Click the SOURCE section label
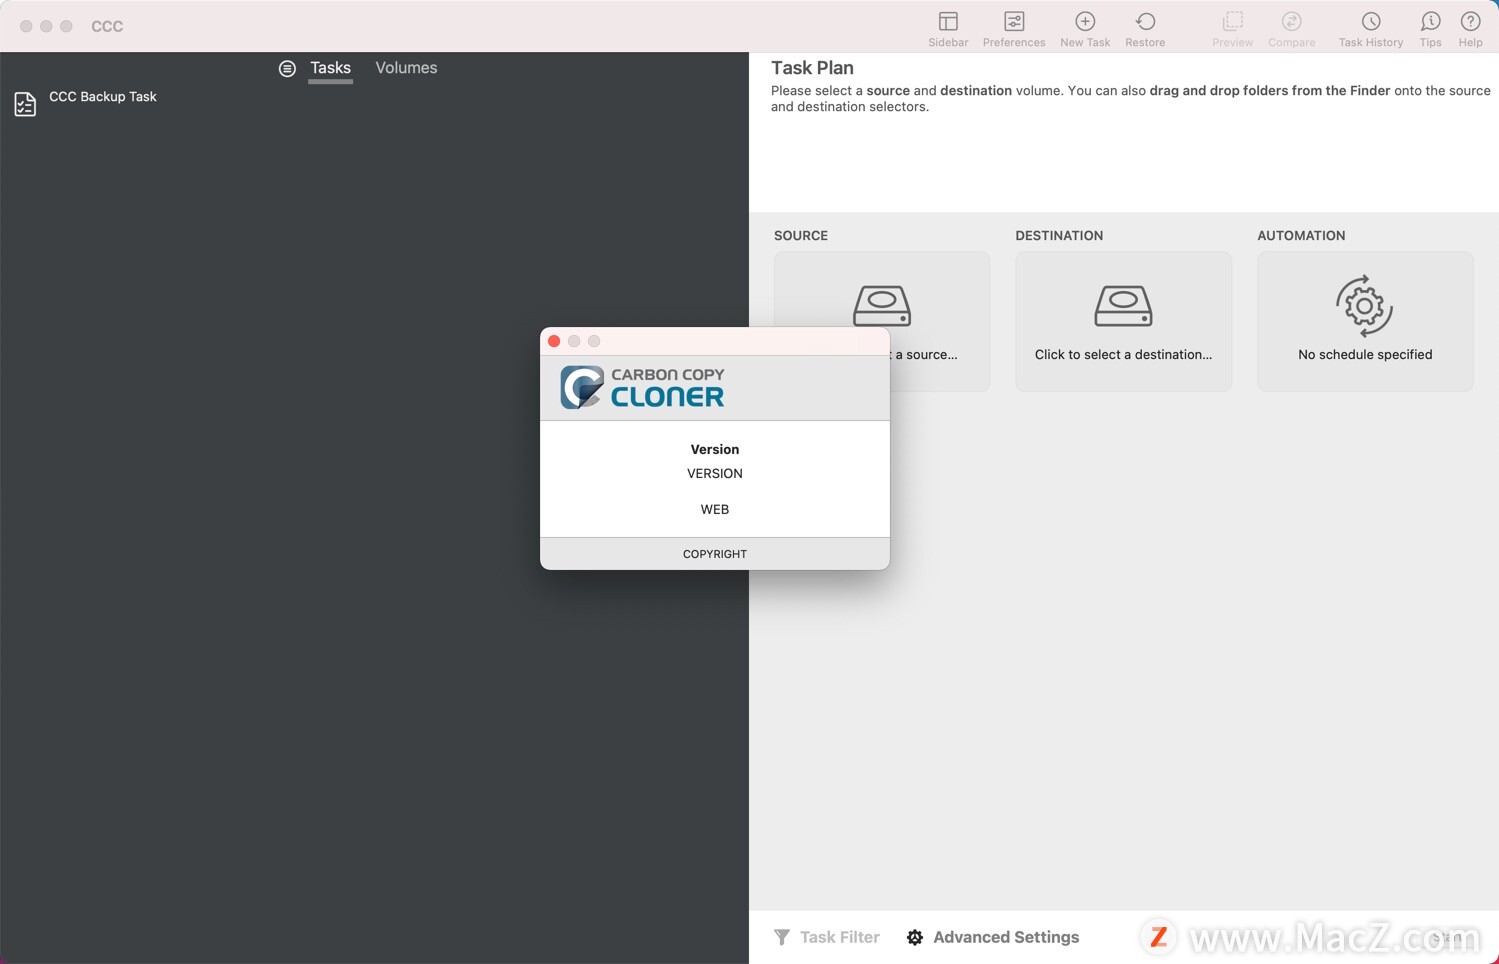This screenshot has width=1499, height=964. (801, 236)
